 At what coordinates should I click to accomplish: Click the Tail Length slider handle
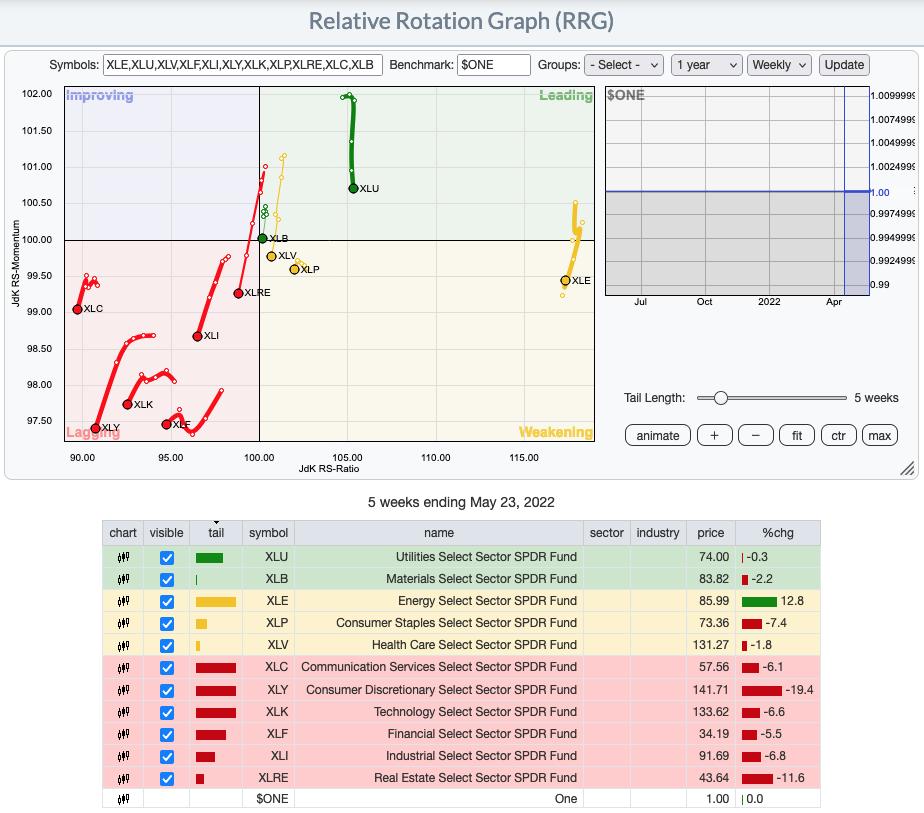pos(720,398)
